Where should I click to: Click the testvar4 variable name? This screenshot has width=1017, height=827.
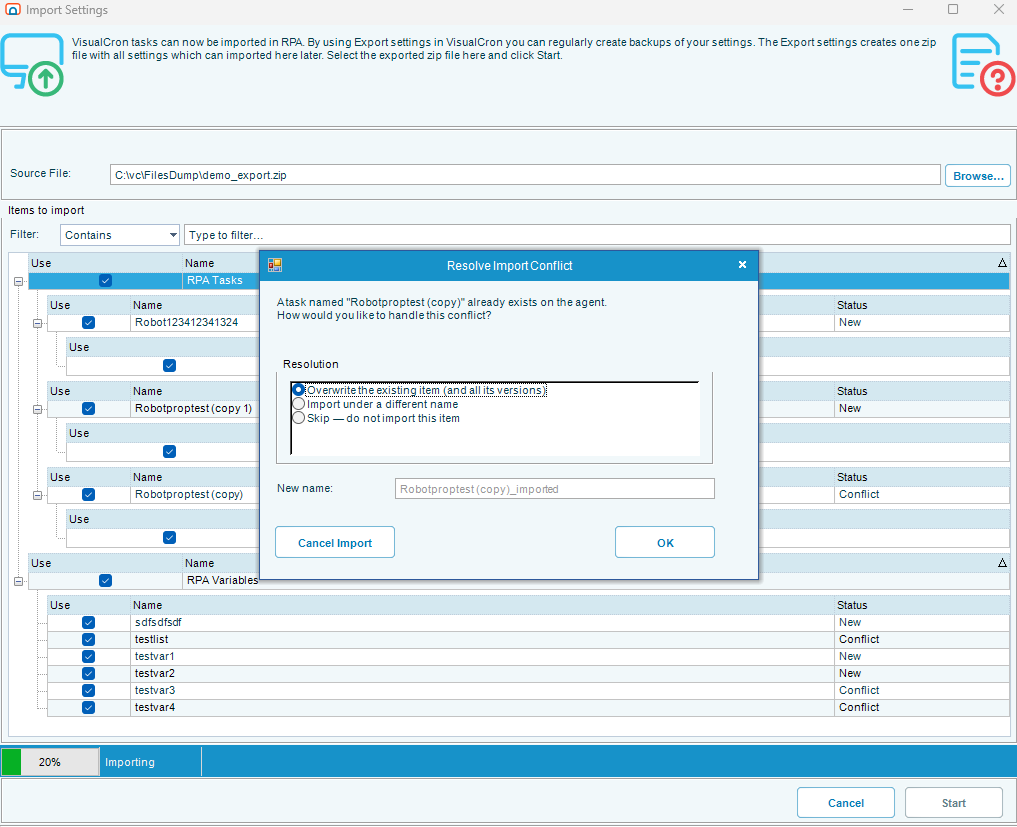[x=154, y=708]
